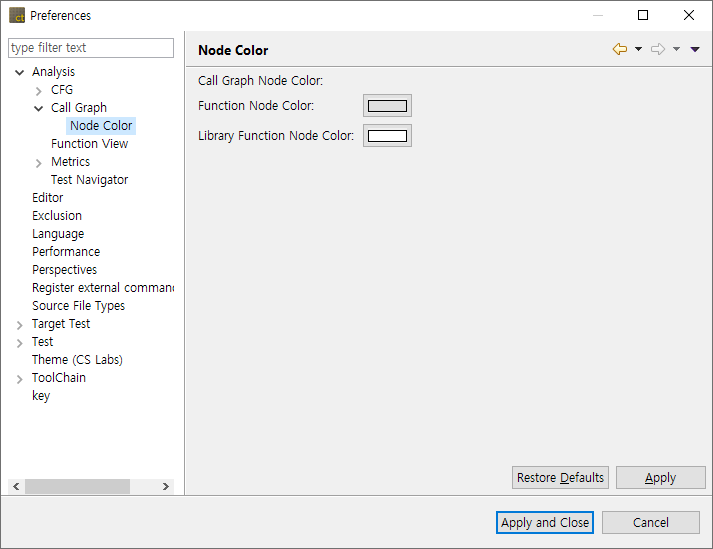Click the back navigation arrow icon
713x549 pixels.
click(620, 50)
